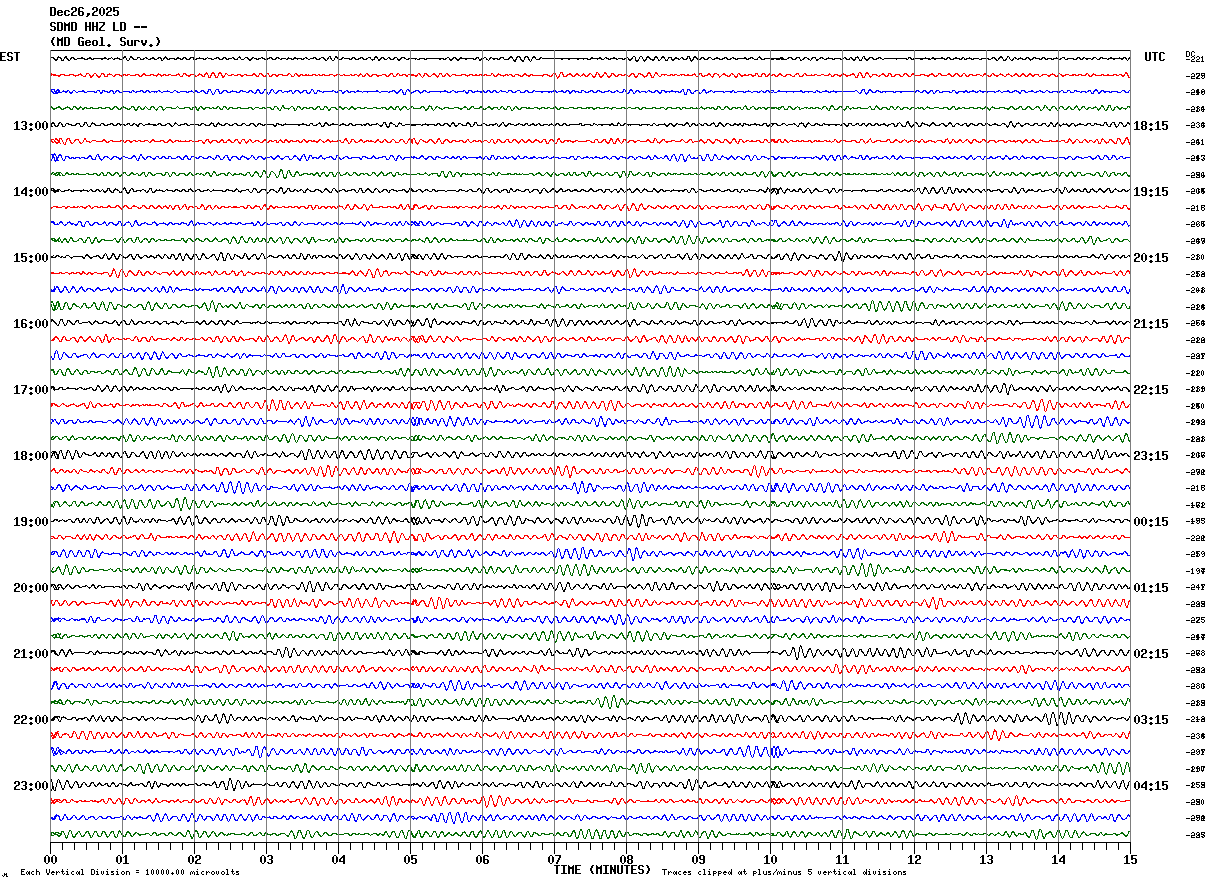Image resolution: width=1210 pixels, height=886 pixels.
Task: Select the 14:00 EST time label
Action: tap(31, 192)
